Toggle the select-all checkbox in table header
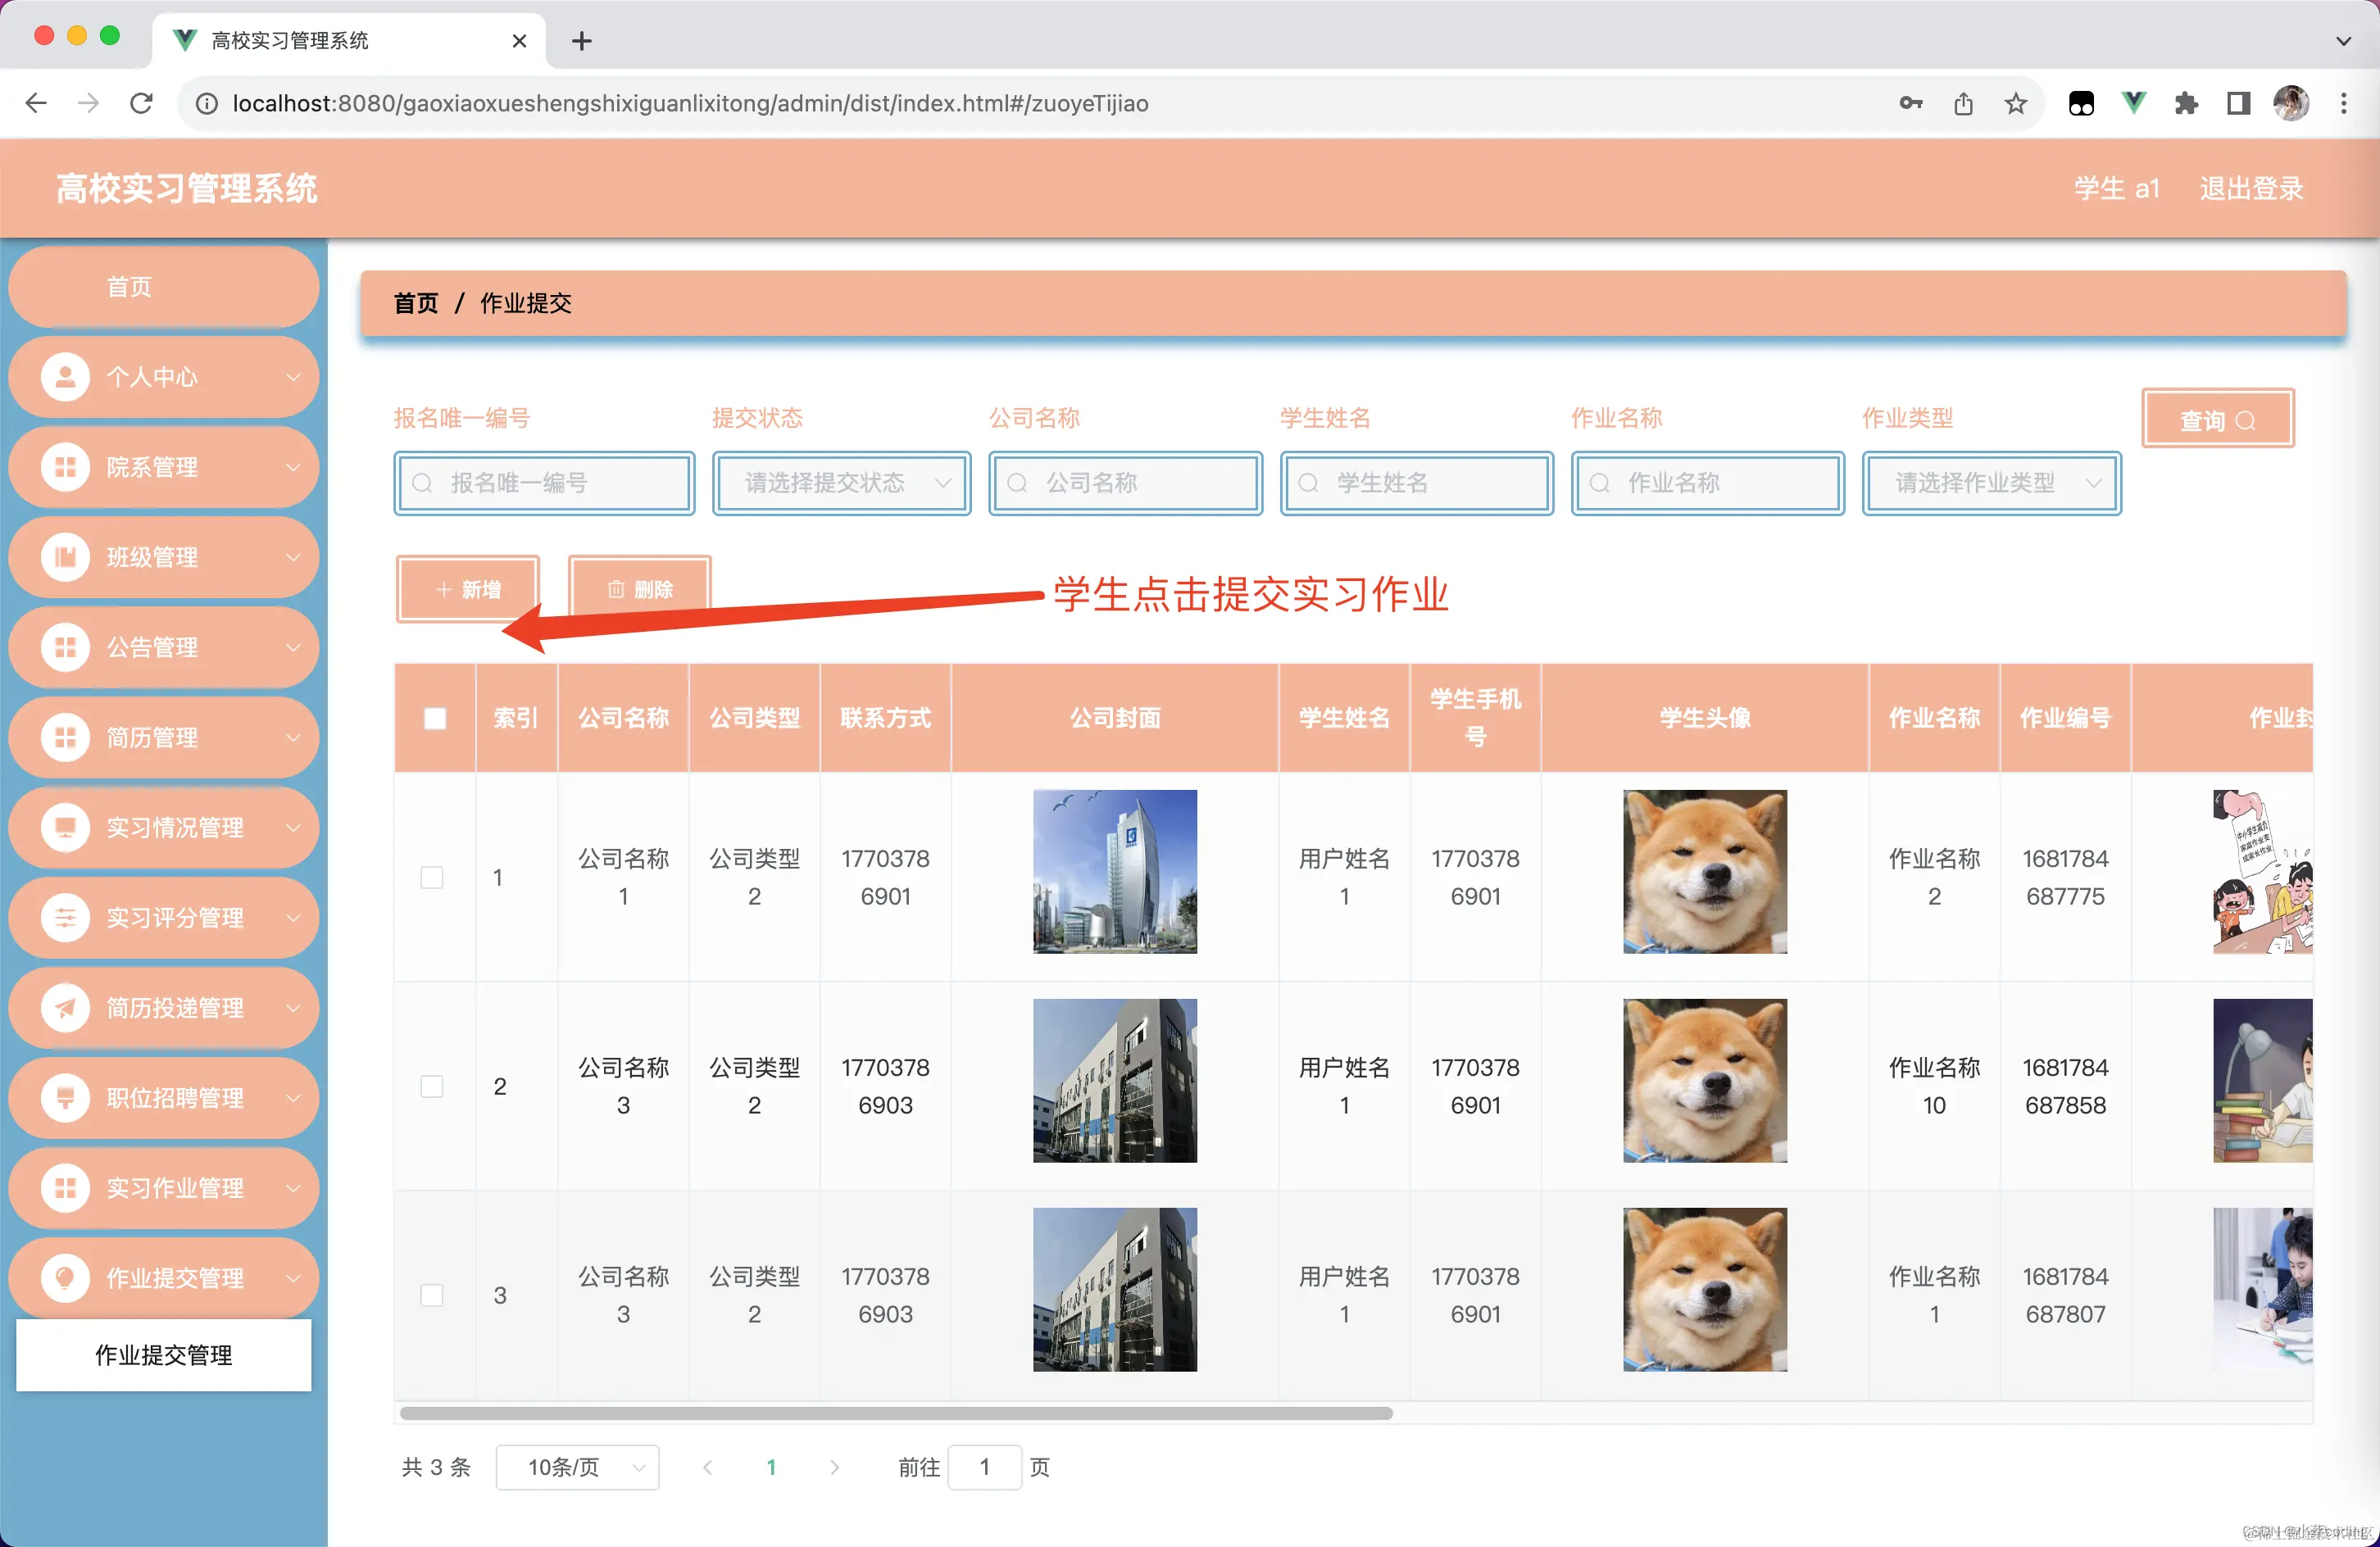Screen dimensions: 2380x1547 pyautogui.click(x=434, y=717)
